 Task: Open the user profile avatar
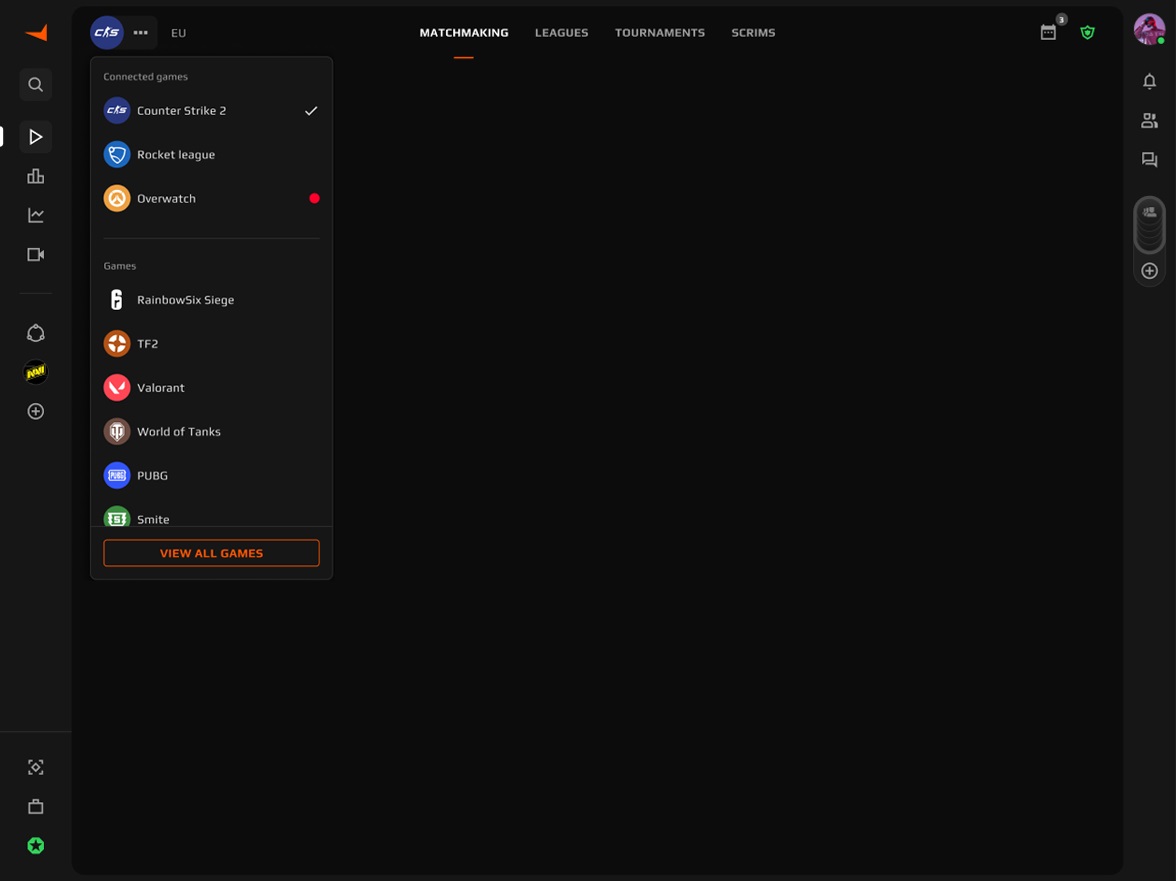(1149, 30)
